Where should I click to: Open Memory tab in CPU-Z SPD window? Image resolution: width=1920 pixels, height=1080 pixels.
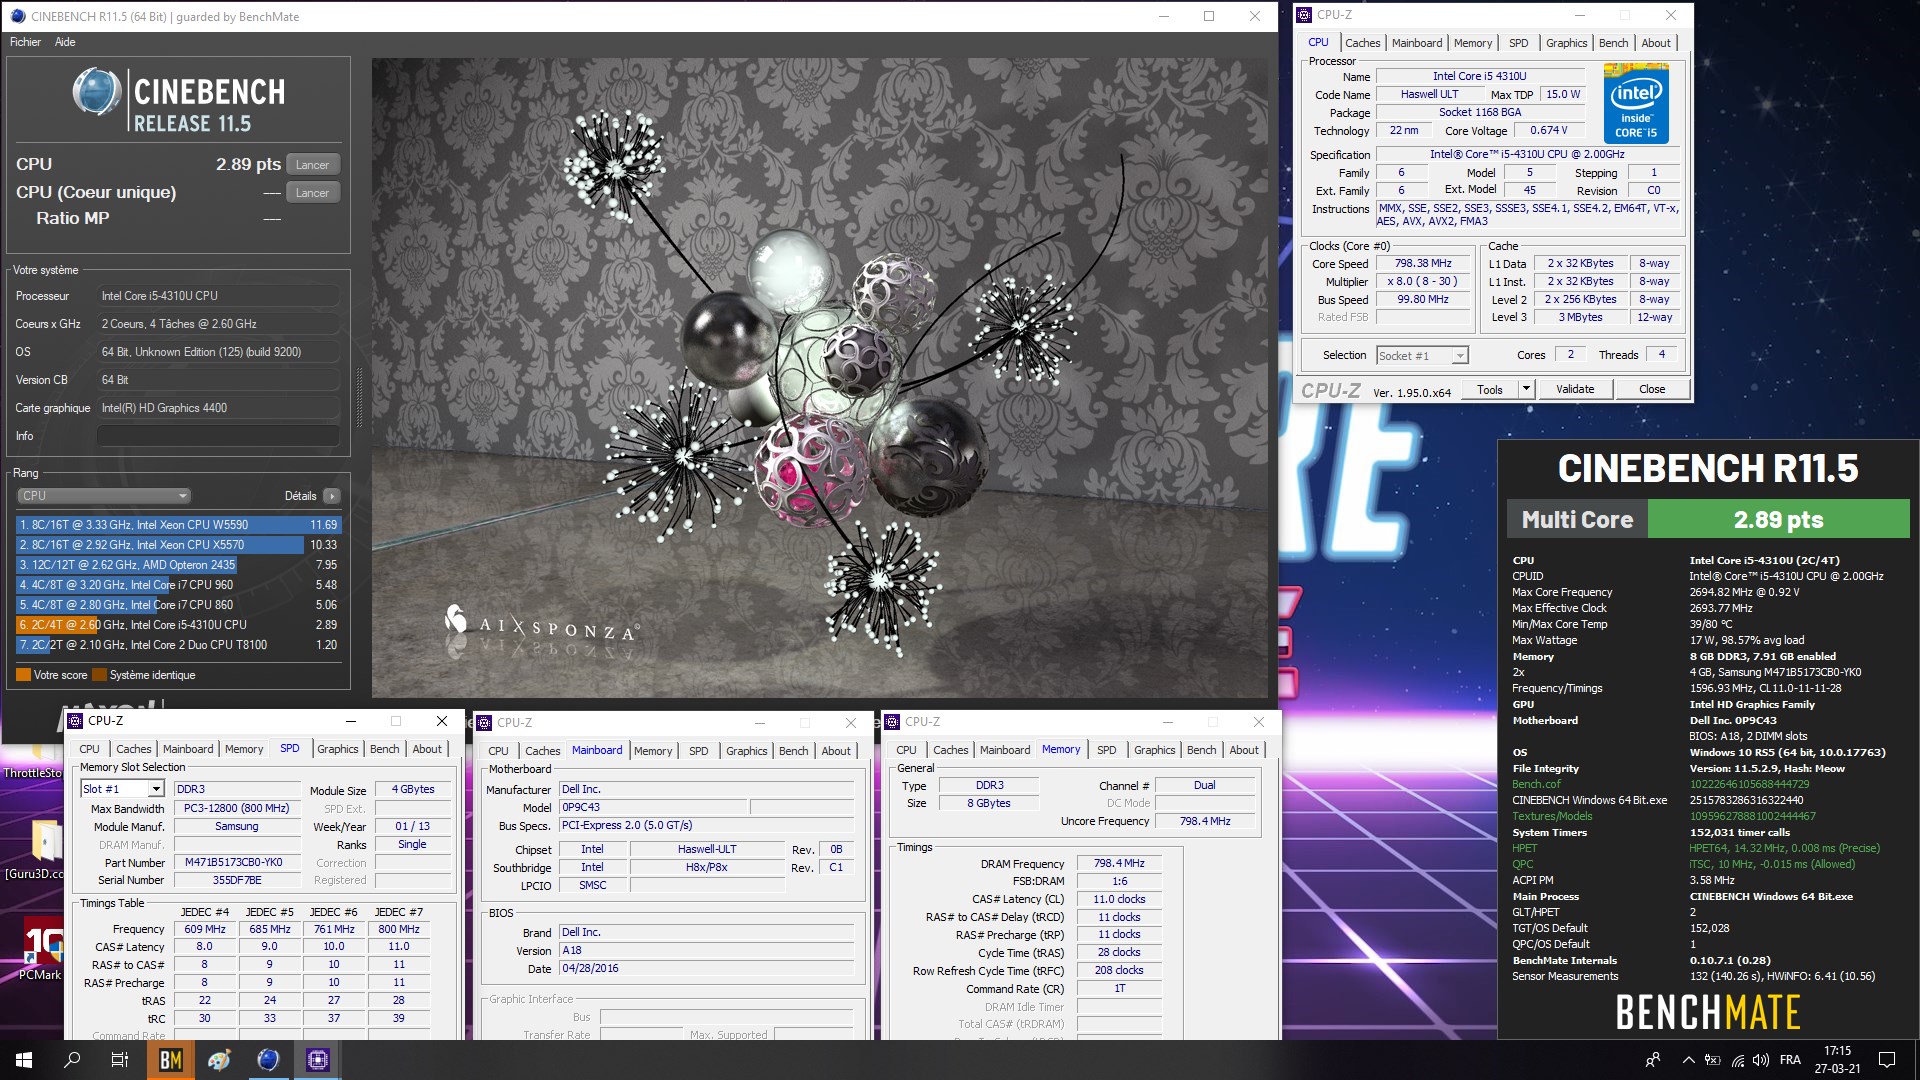(x=244, y=749)
